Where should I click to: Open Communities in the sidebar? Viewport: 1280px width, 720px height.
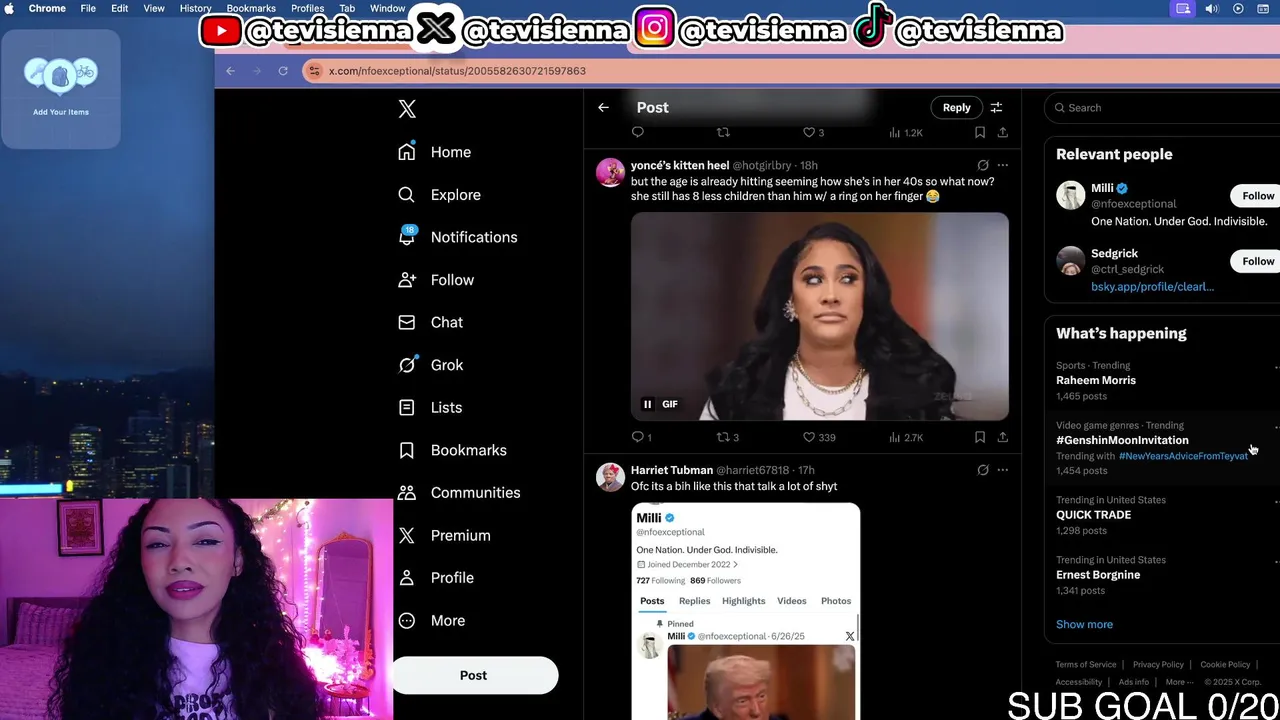(x=458, y=492)
